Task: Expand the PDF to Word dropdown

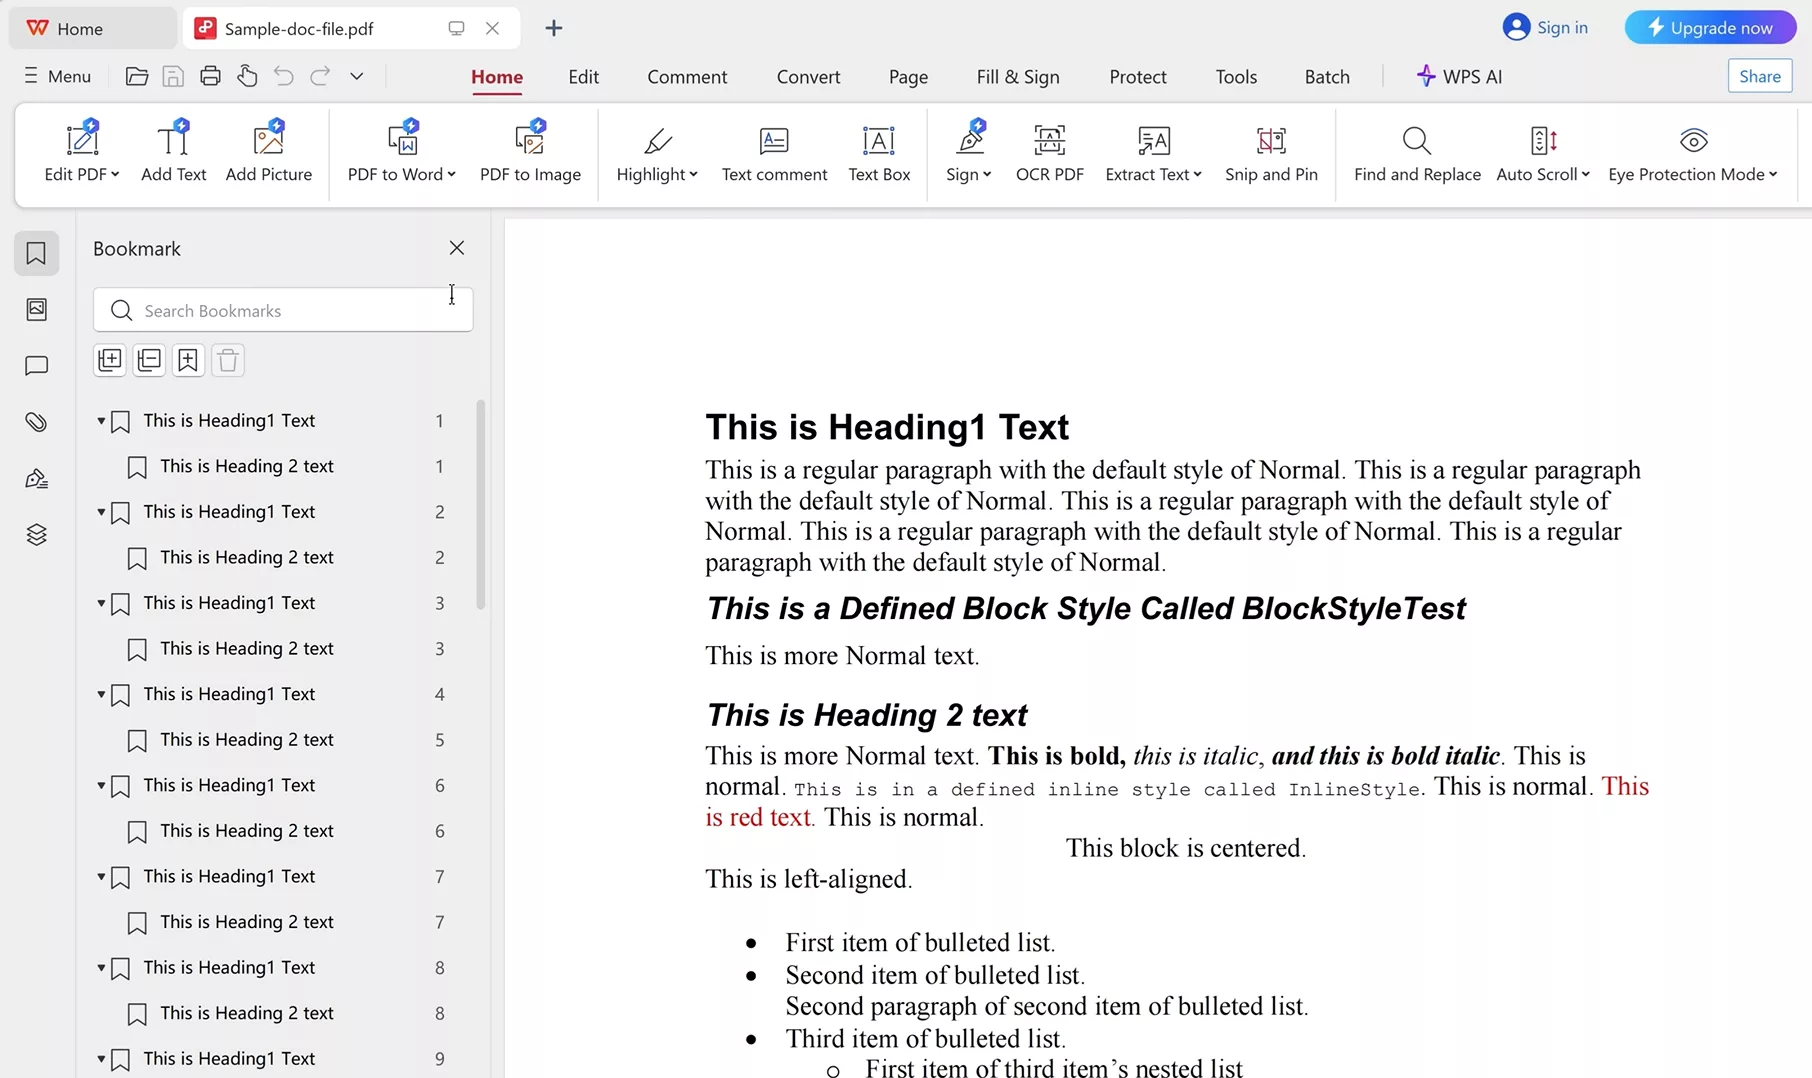Action: point(452,175)
